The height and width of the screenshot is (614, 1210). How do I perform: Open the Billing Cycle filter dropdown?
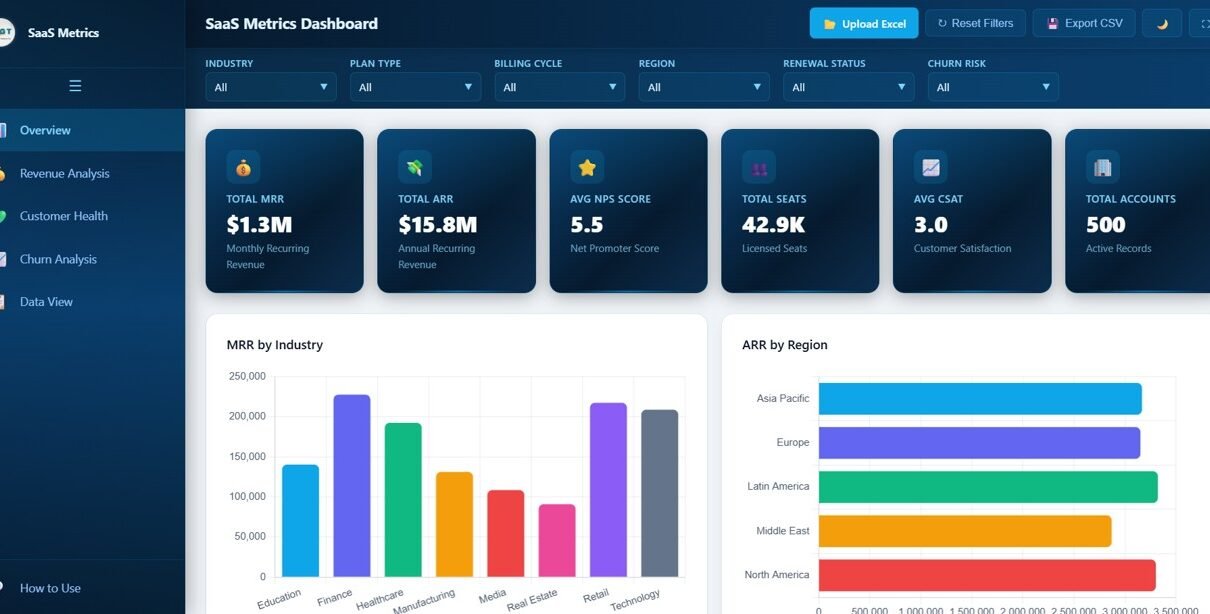point(559,87)
